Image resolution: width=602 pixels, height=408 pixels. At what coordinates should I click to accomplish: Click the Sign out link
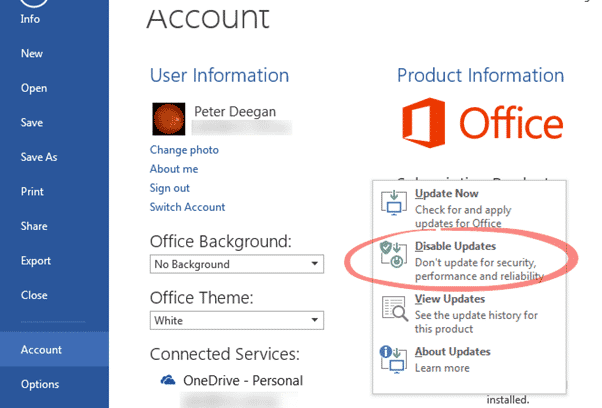pos(170,188)
